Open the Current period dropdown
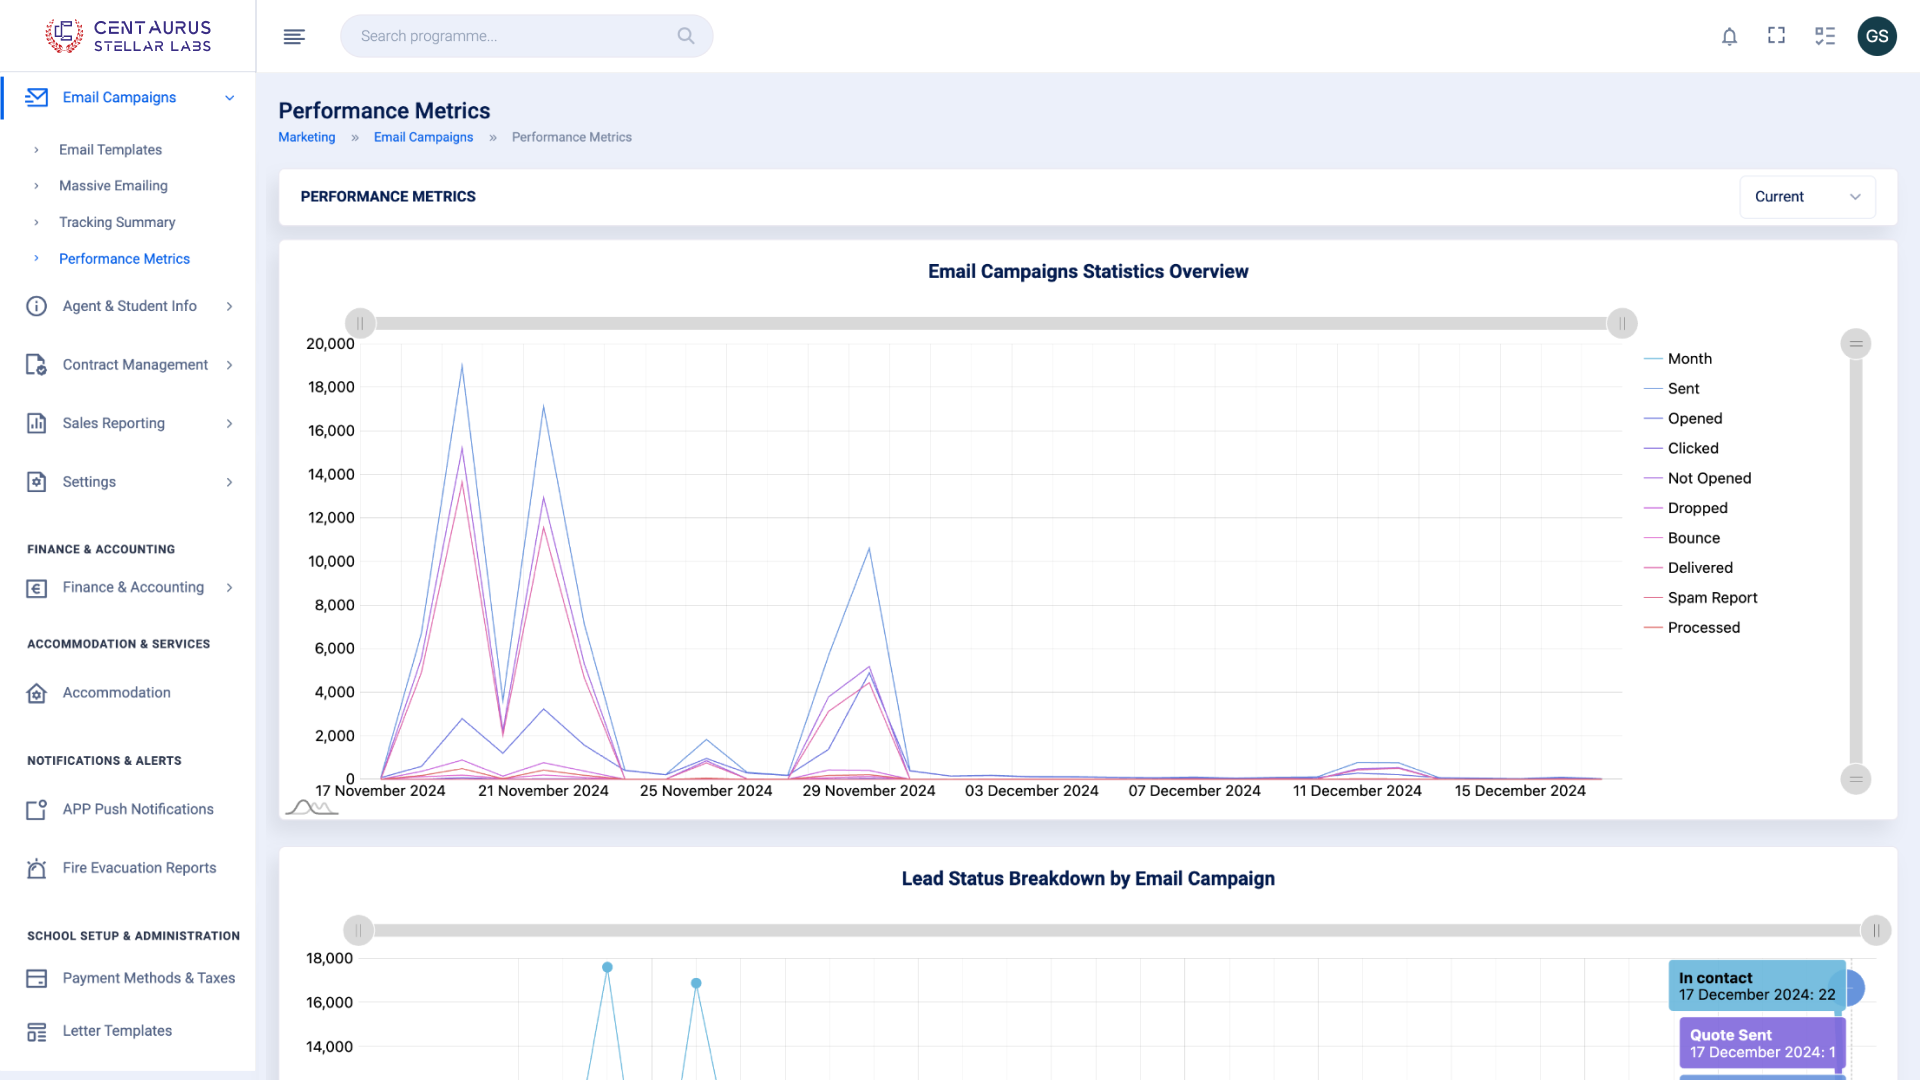The width and height of the screenshot is (1920, 1080). [1807, 196]
